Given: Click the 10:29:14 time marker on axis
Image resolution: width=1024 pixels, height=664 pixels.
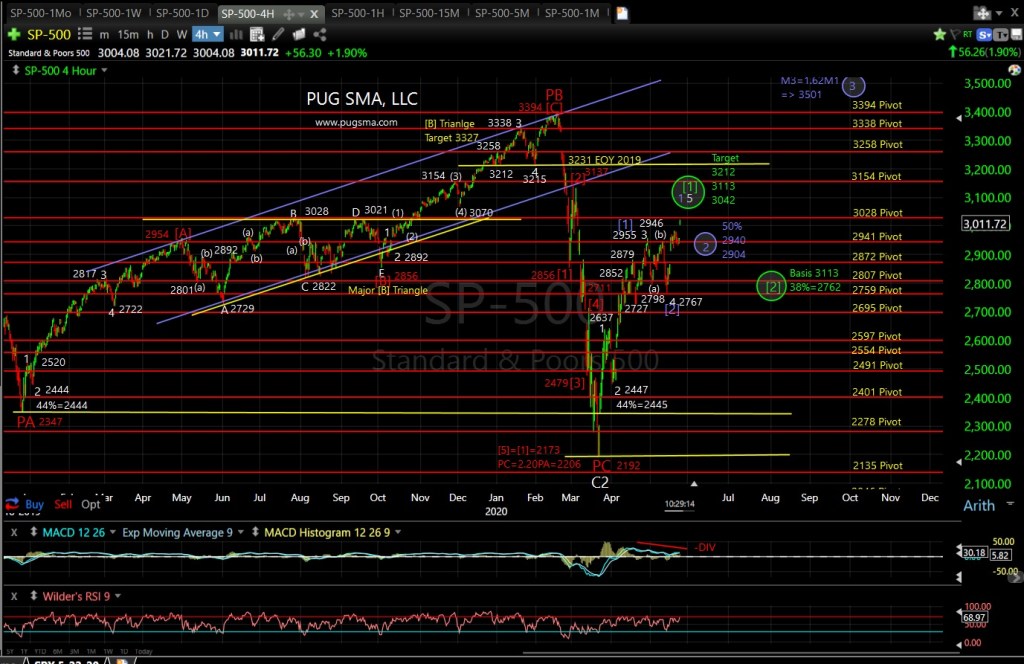Looking at the screenshot, I should click(x=679, y=504).
